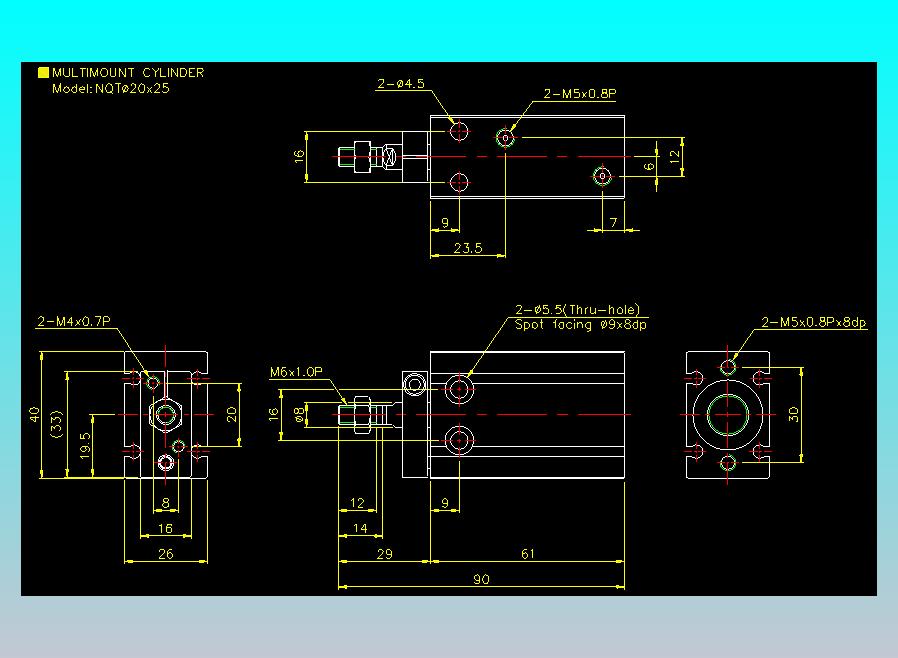Select the "2-M4x0.7P" thread callout
898x658 pixels.
74,321
